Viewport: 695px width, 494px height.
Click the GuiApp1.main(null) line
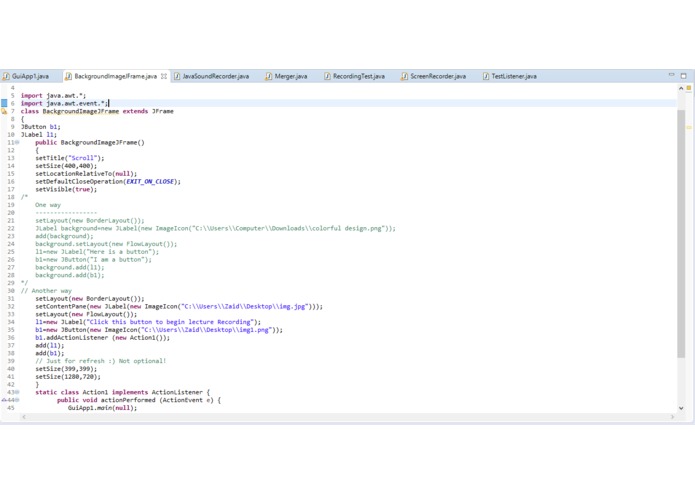point(102,408)
